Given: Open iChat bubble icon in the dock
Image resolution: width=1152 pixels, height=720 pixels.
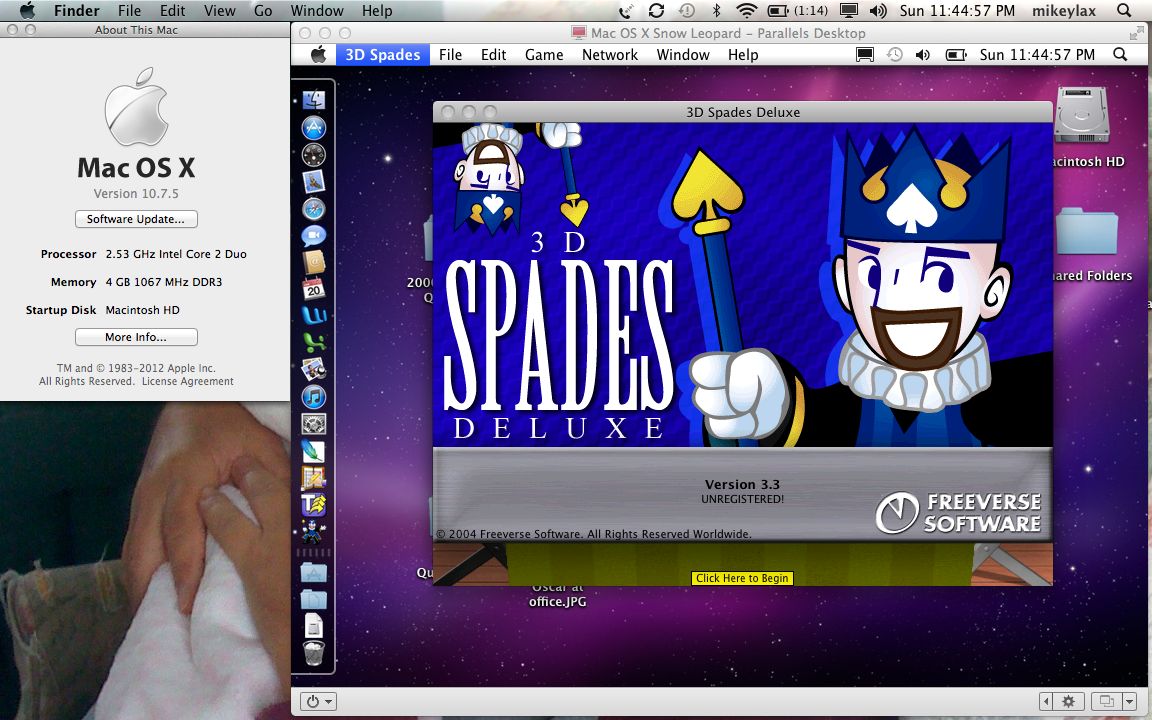Looking at the screenshot, I should (314, 236).
